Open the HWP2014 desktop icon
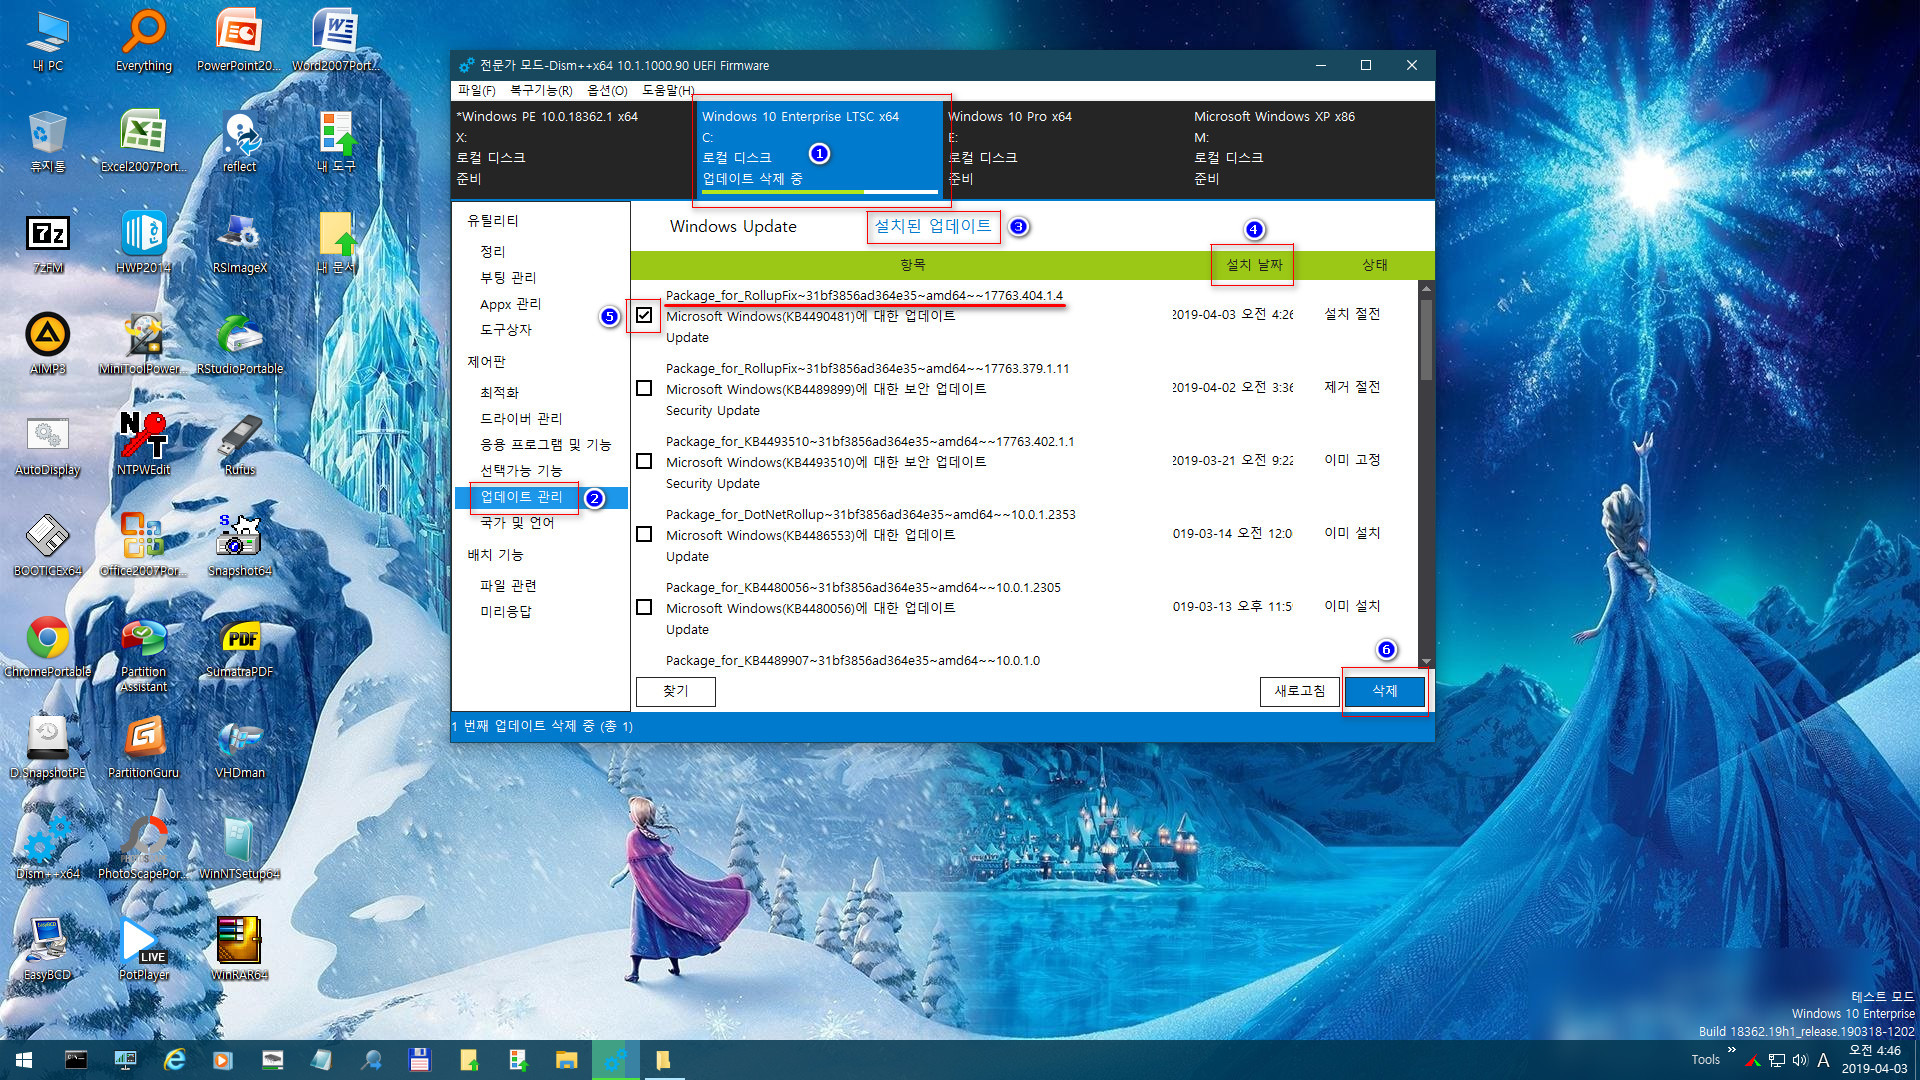 point(144,242)
